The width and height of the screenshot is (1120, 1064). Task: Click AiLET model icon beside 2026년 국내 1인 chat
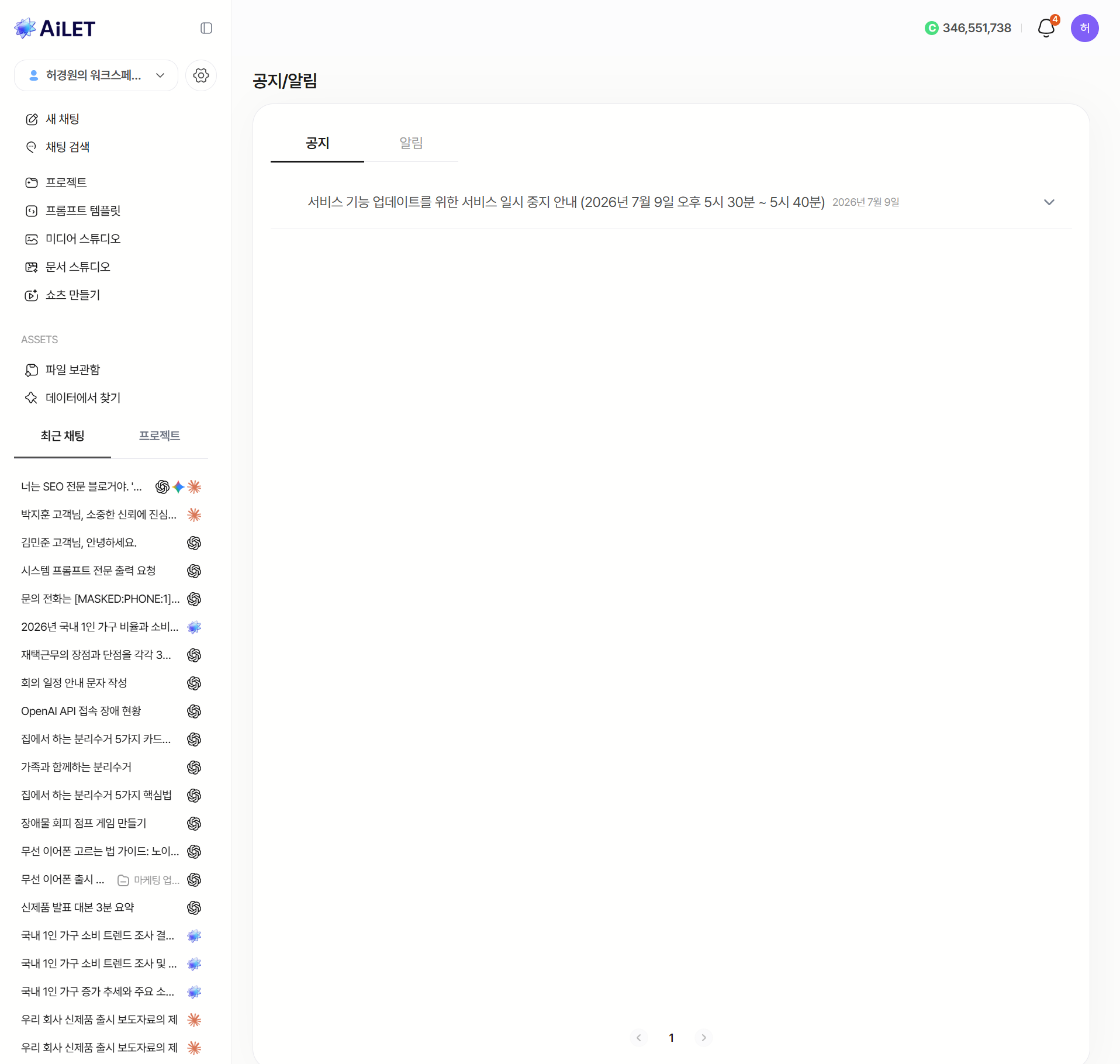coord(194,627)
